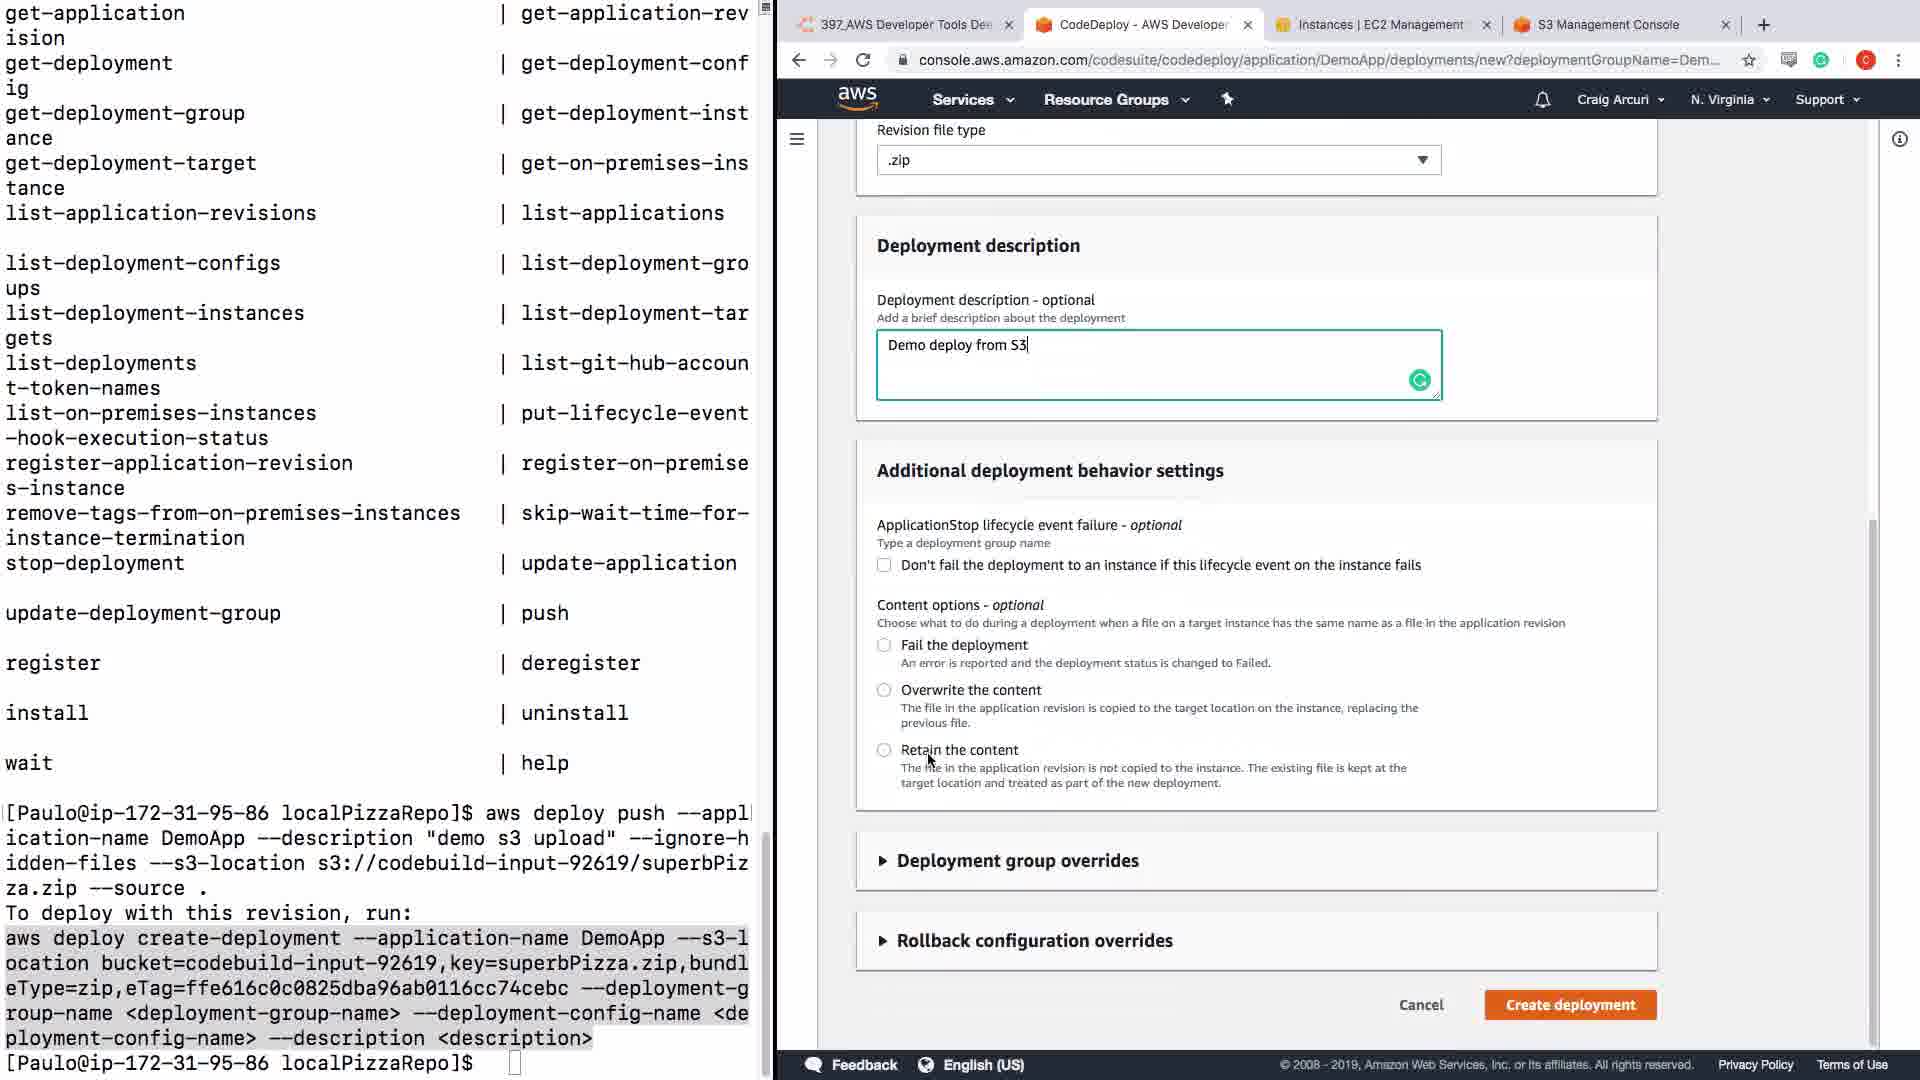Image resolution: width=1920 pixels, height=1080 pixels.
Task: Open the Revision file type dropdown
Action: pos(1158,160)
